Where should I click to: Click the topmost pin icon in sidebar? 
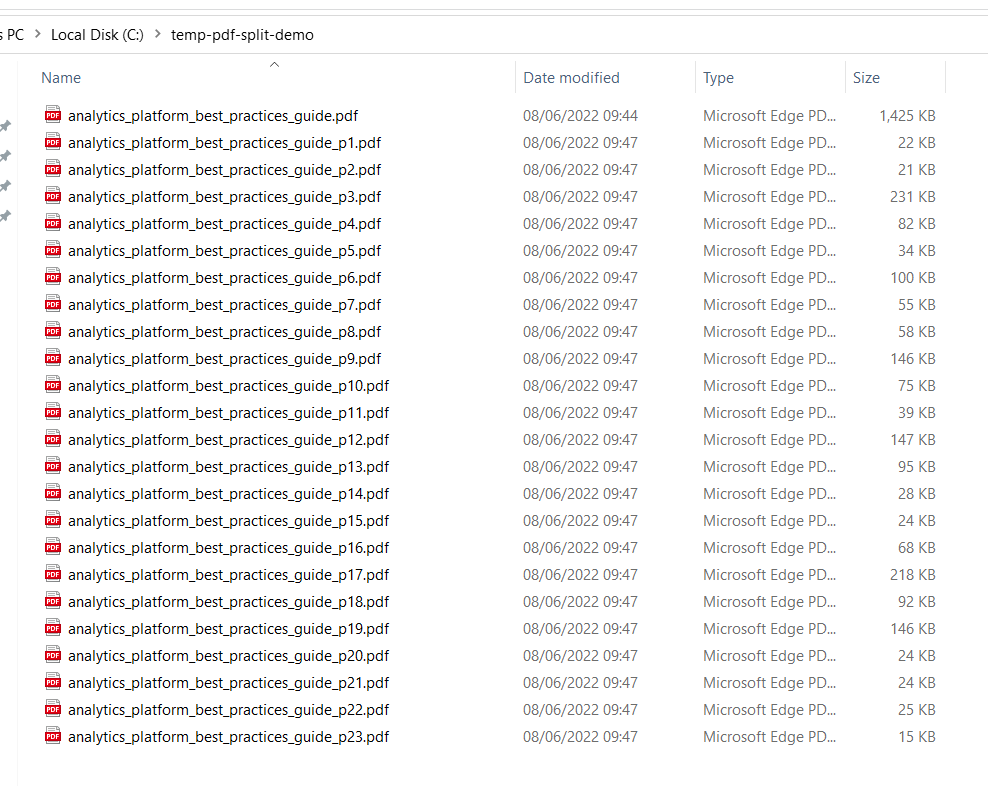(x=5, y=126)
